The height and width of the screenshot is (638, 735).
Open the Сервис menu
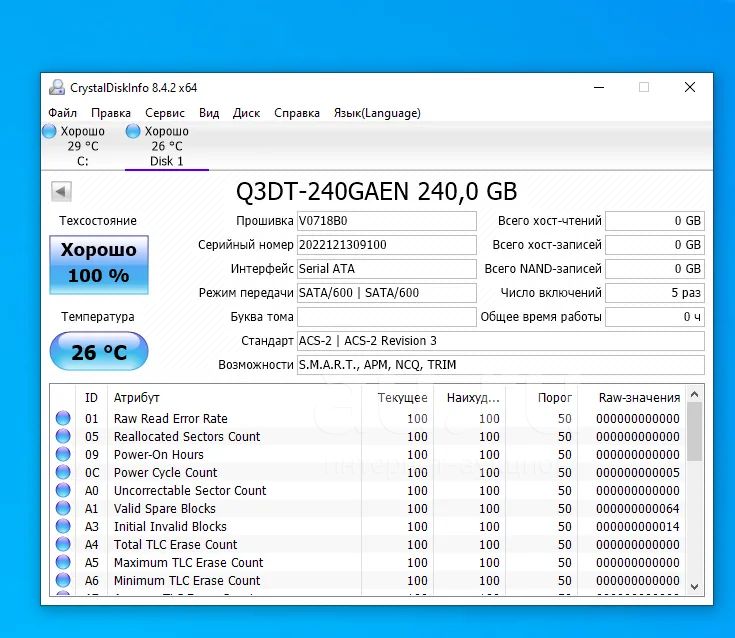click(165, 113)
